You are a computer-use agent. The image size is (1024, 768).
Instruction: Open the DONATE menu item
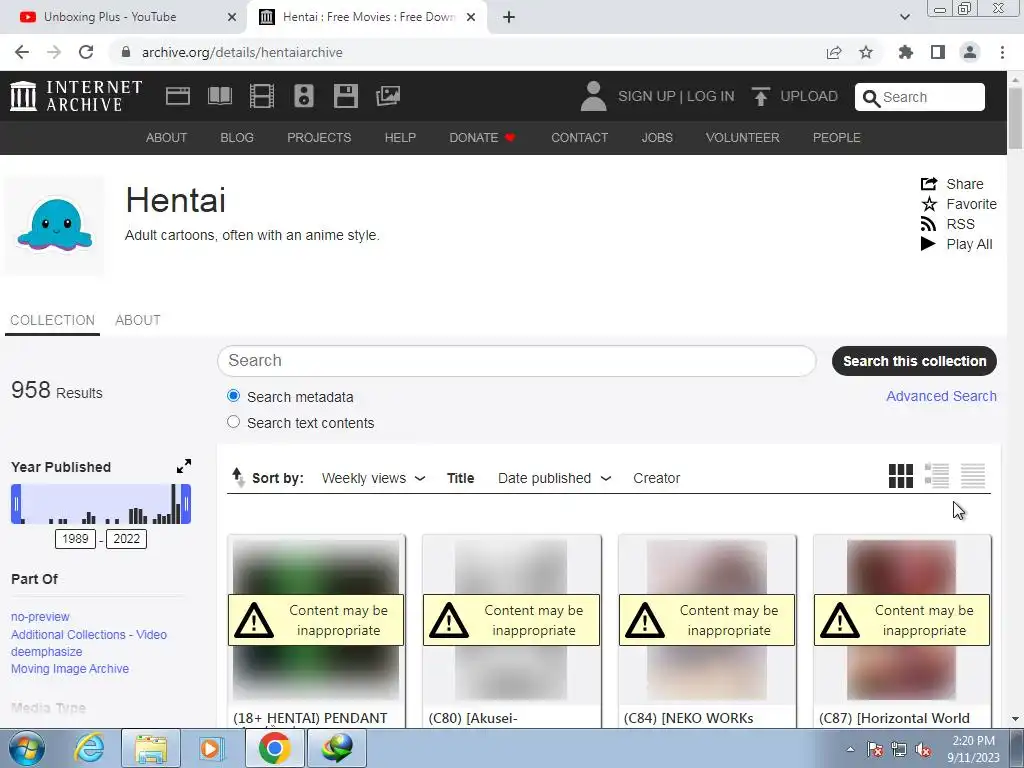(482, 138)
